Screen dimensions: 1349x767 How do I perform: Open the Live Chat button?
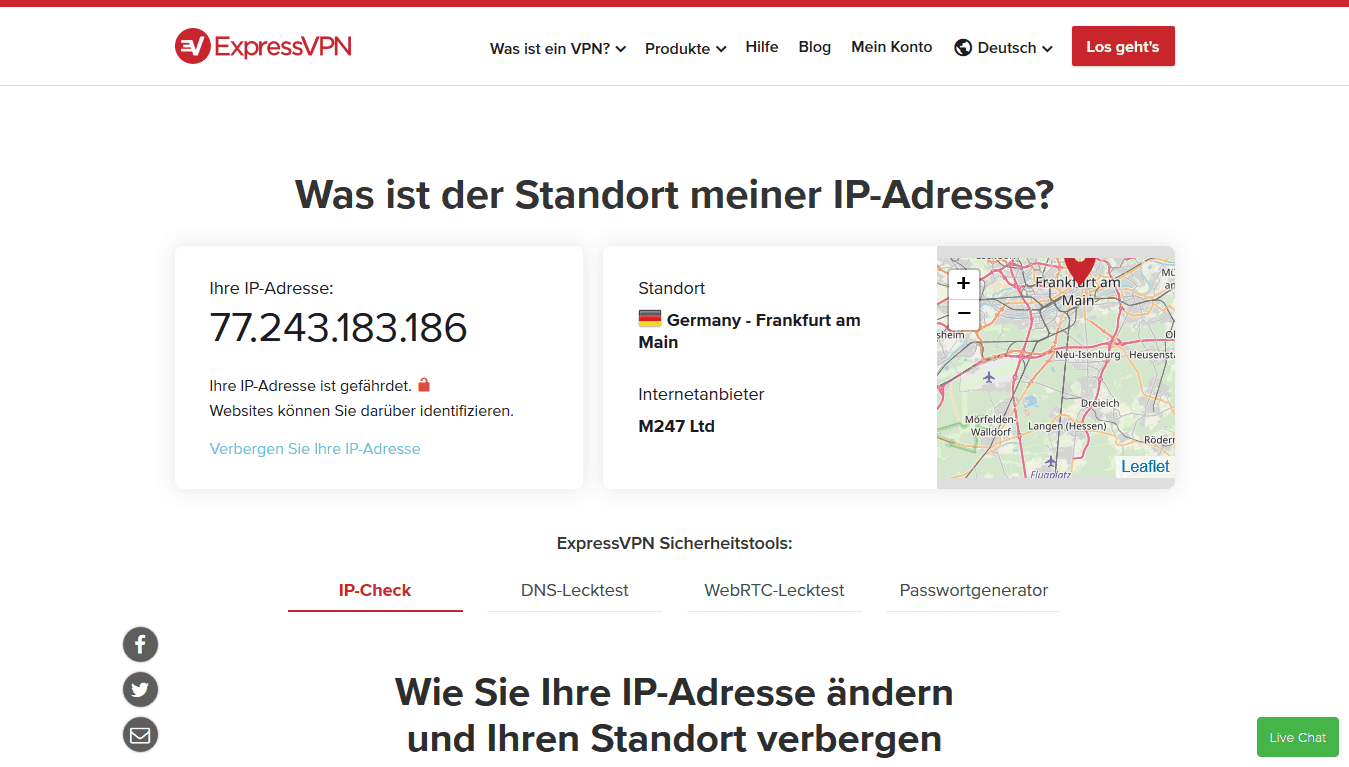tap(1298, 737)
